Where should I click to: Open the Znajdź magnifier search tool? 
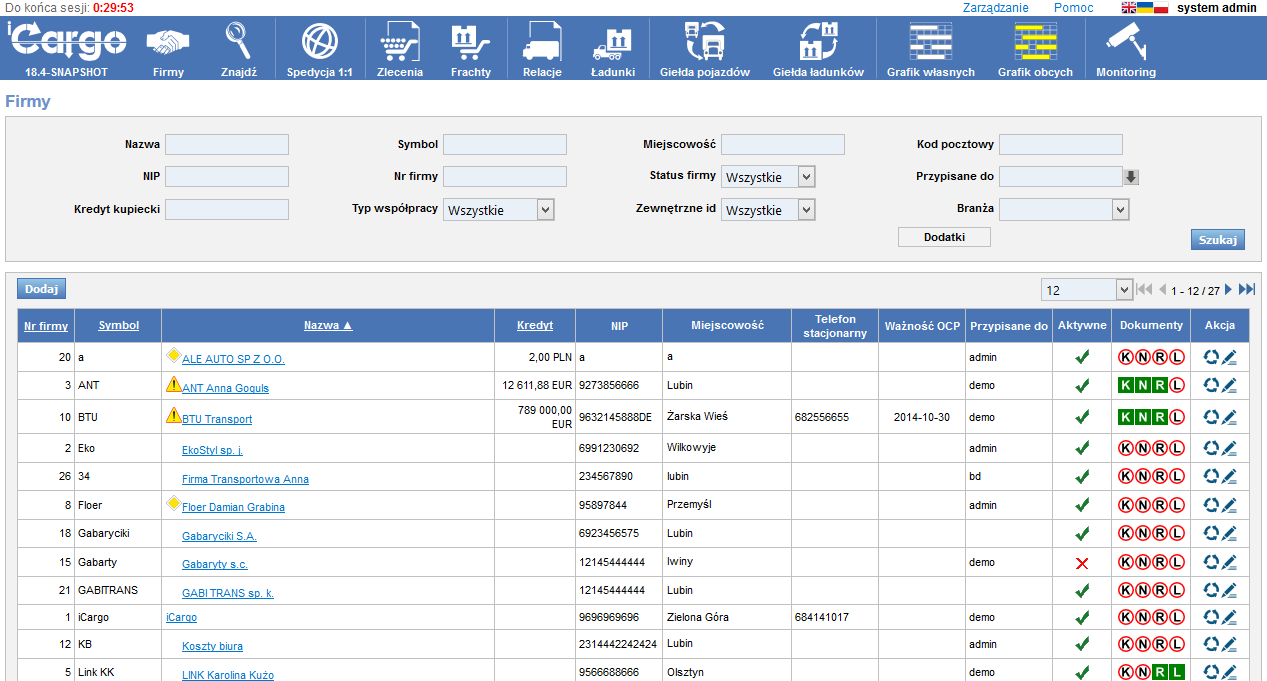click(x=238, y=44)
